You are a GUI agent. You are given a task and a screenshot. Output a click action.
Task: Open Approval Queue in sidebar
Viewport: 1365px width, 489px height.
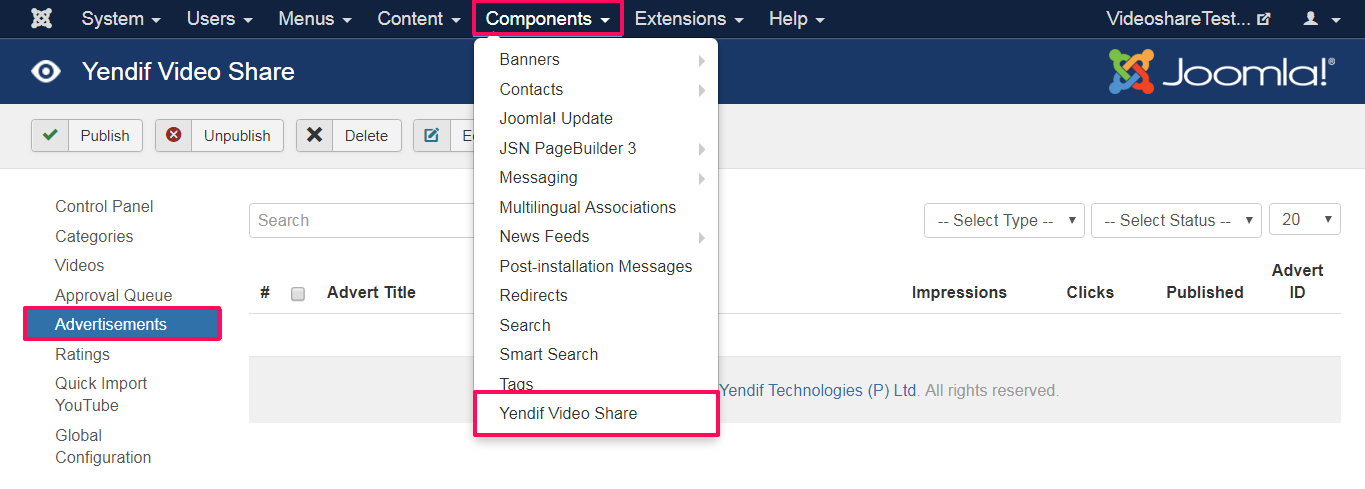(113, 295)
